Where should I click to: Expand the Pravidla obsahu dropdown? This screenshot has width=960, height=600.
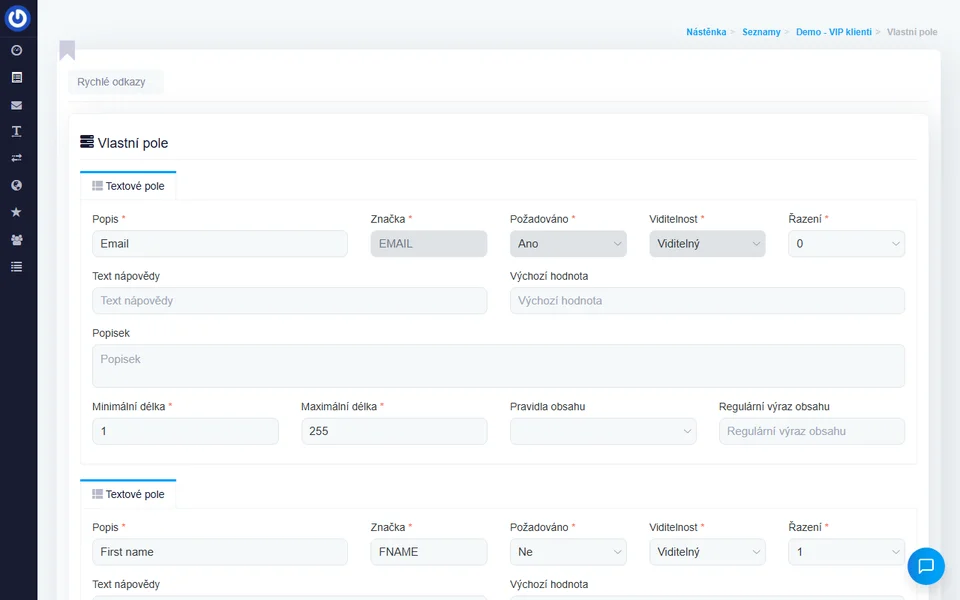click(603, 431)
